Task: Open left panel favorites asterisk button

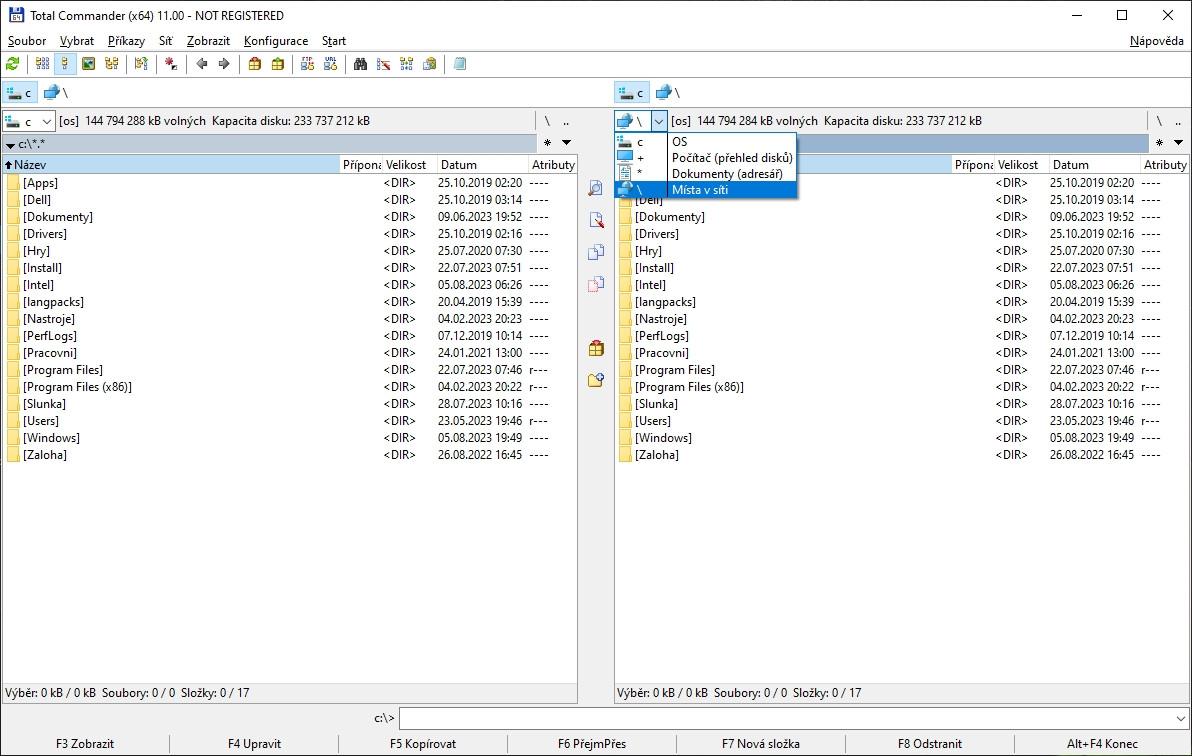Action: click(547, 142)
